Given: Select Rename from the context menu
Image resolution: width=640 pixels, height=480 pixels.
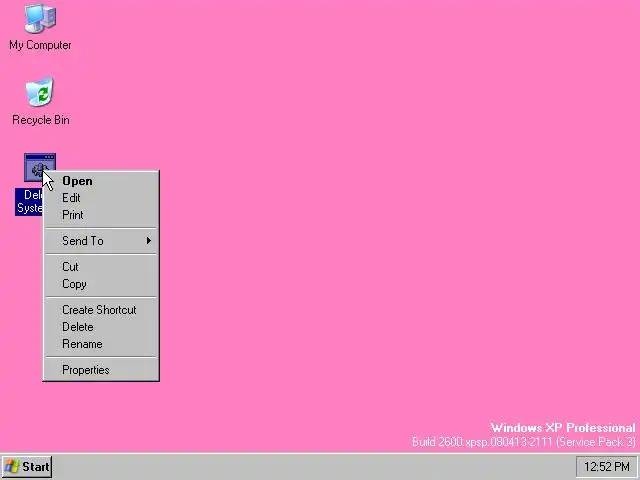Looking at the screenshot, I should point(101,344).
